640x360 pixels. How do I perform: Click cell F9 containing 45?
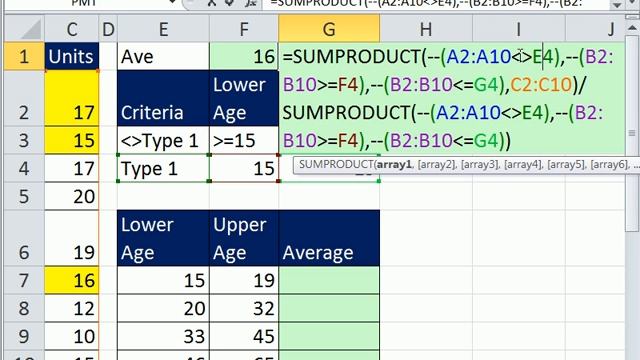244,336
